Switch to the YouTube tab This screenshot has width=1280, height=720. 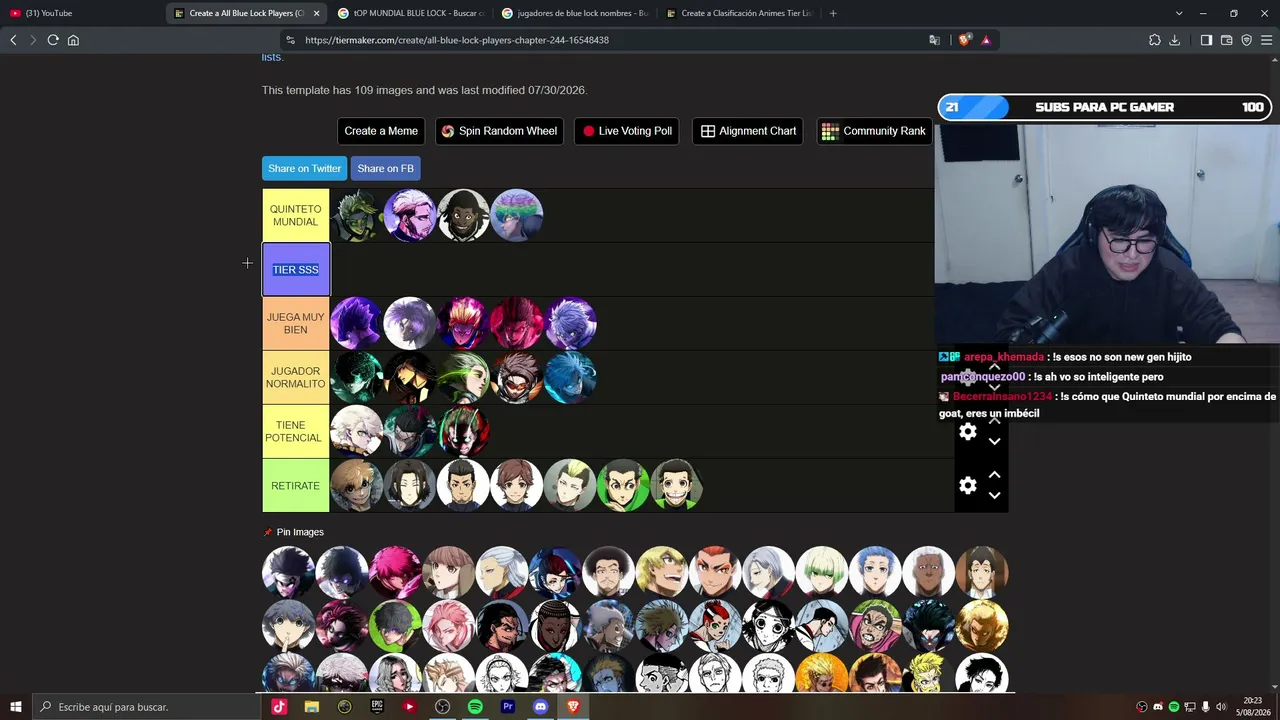click(82, 13)
